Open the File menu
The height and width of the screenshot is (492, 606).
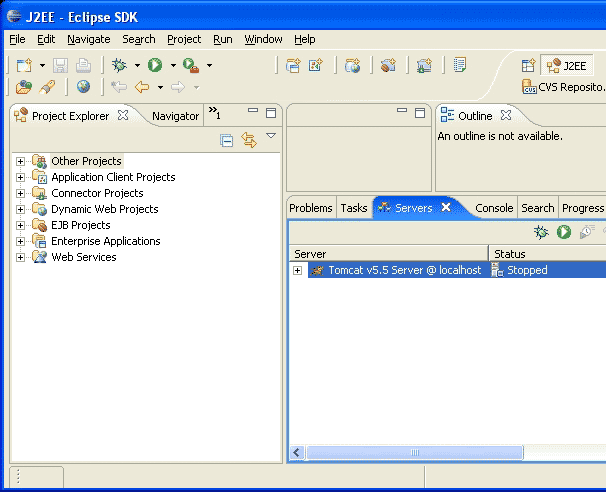(17, 39)
